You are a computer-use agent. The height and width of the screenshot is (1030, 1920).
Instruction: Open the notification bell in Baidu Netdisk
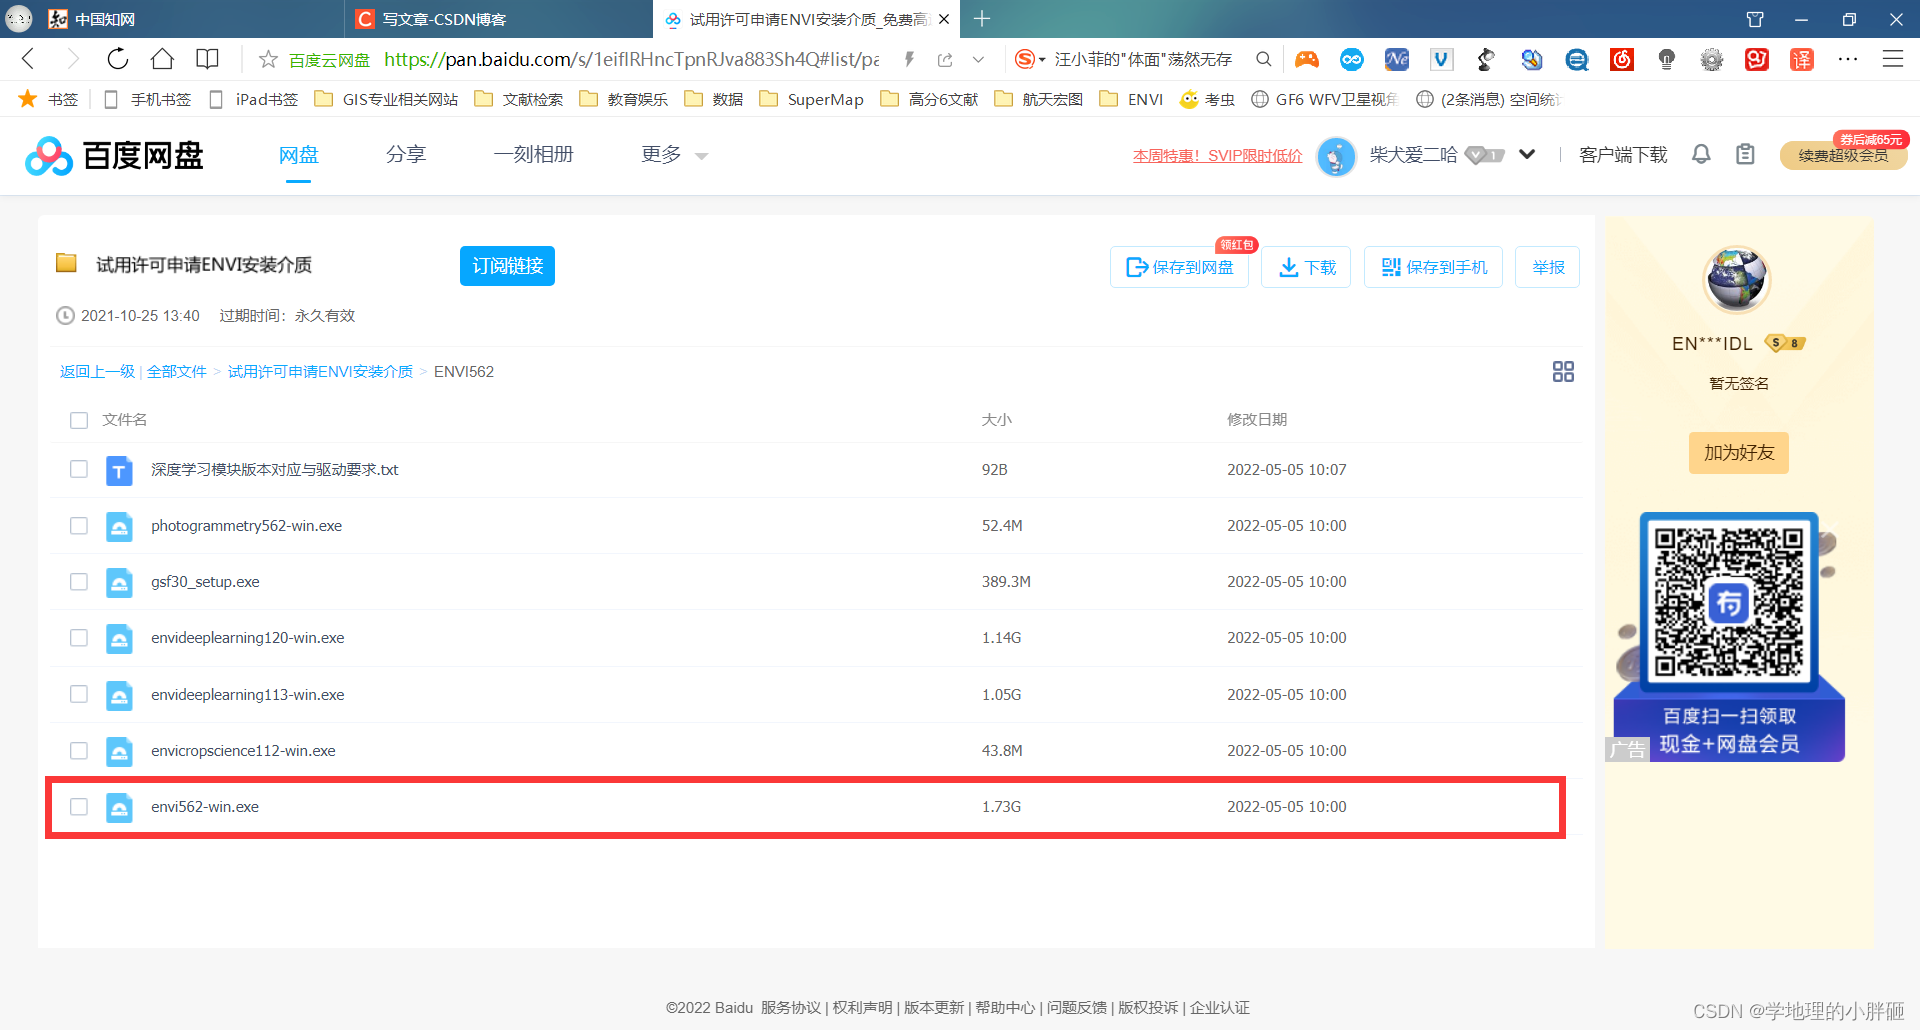pos(1701,154)
